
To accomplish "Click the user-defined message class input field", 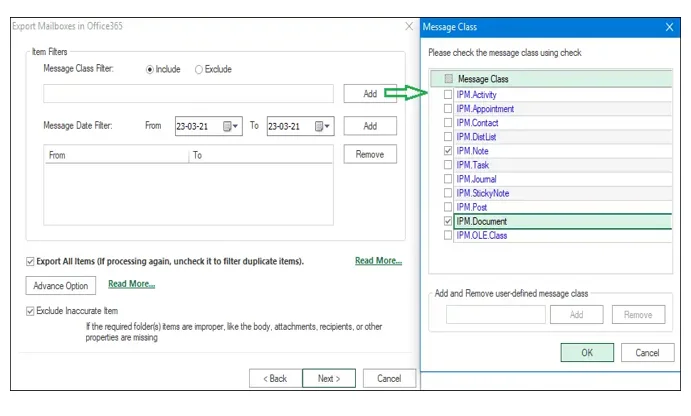I will [495, 315].
